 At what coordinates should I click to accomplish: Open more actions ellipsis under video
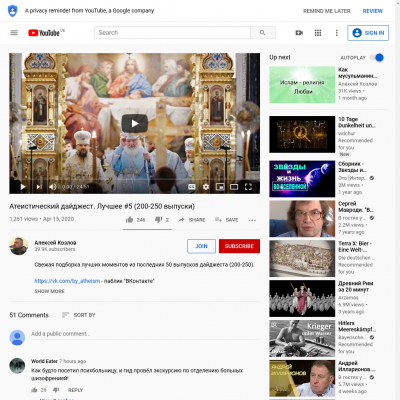tap(252, 220)
